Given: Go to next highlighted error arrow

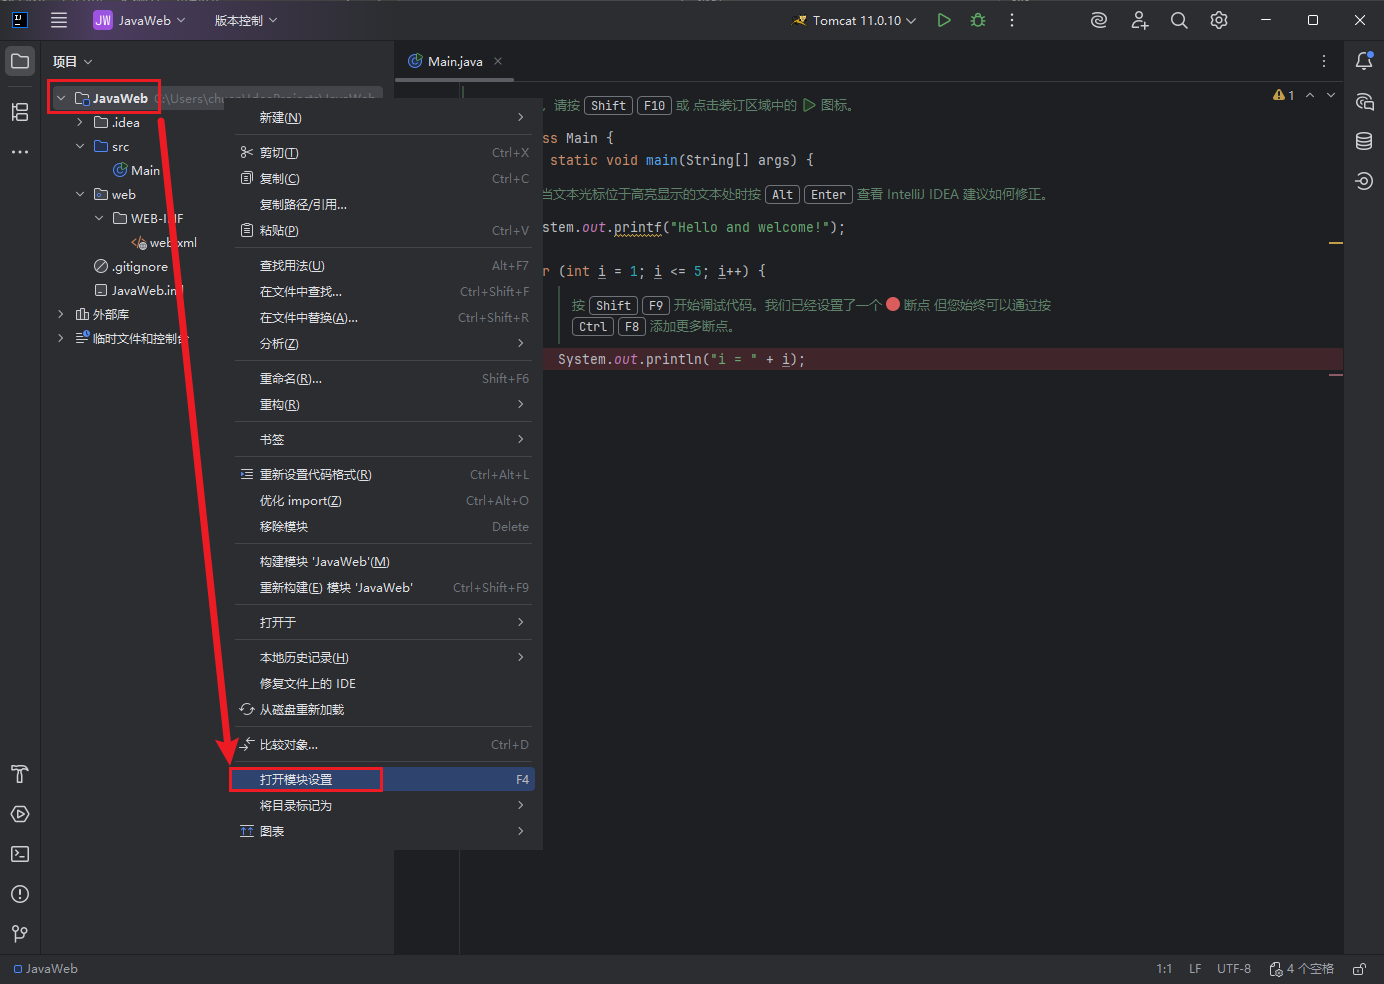Looking at the screenshot, I should tap(1331, 95).
